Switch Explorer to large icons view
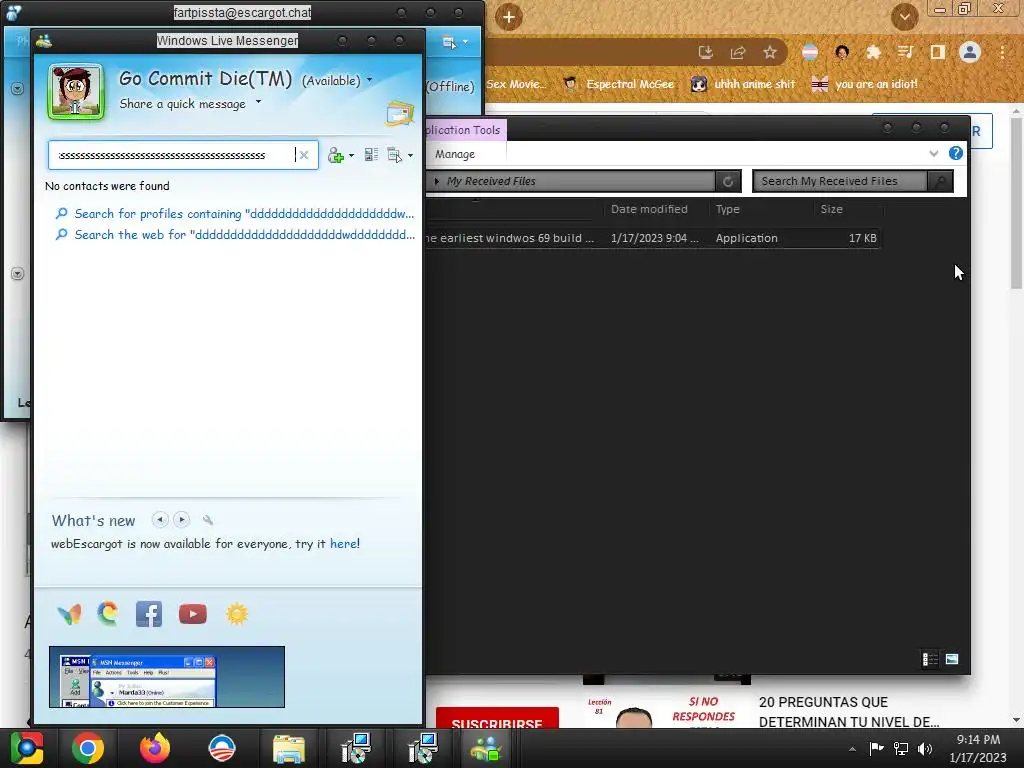 point(952,659)
